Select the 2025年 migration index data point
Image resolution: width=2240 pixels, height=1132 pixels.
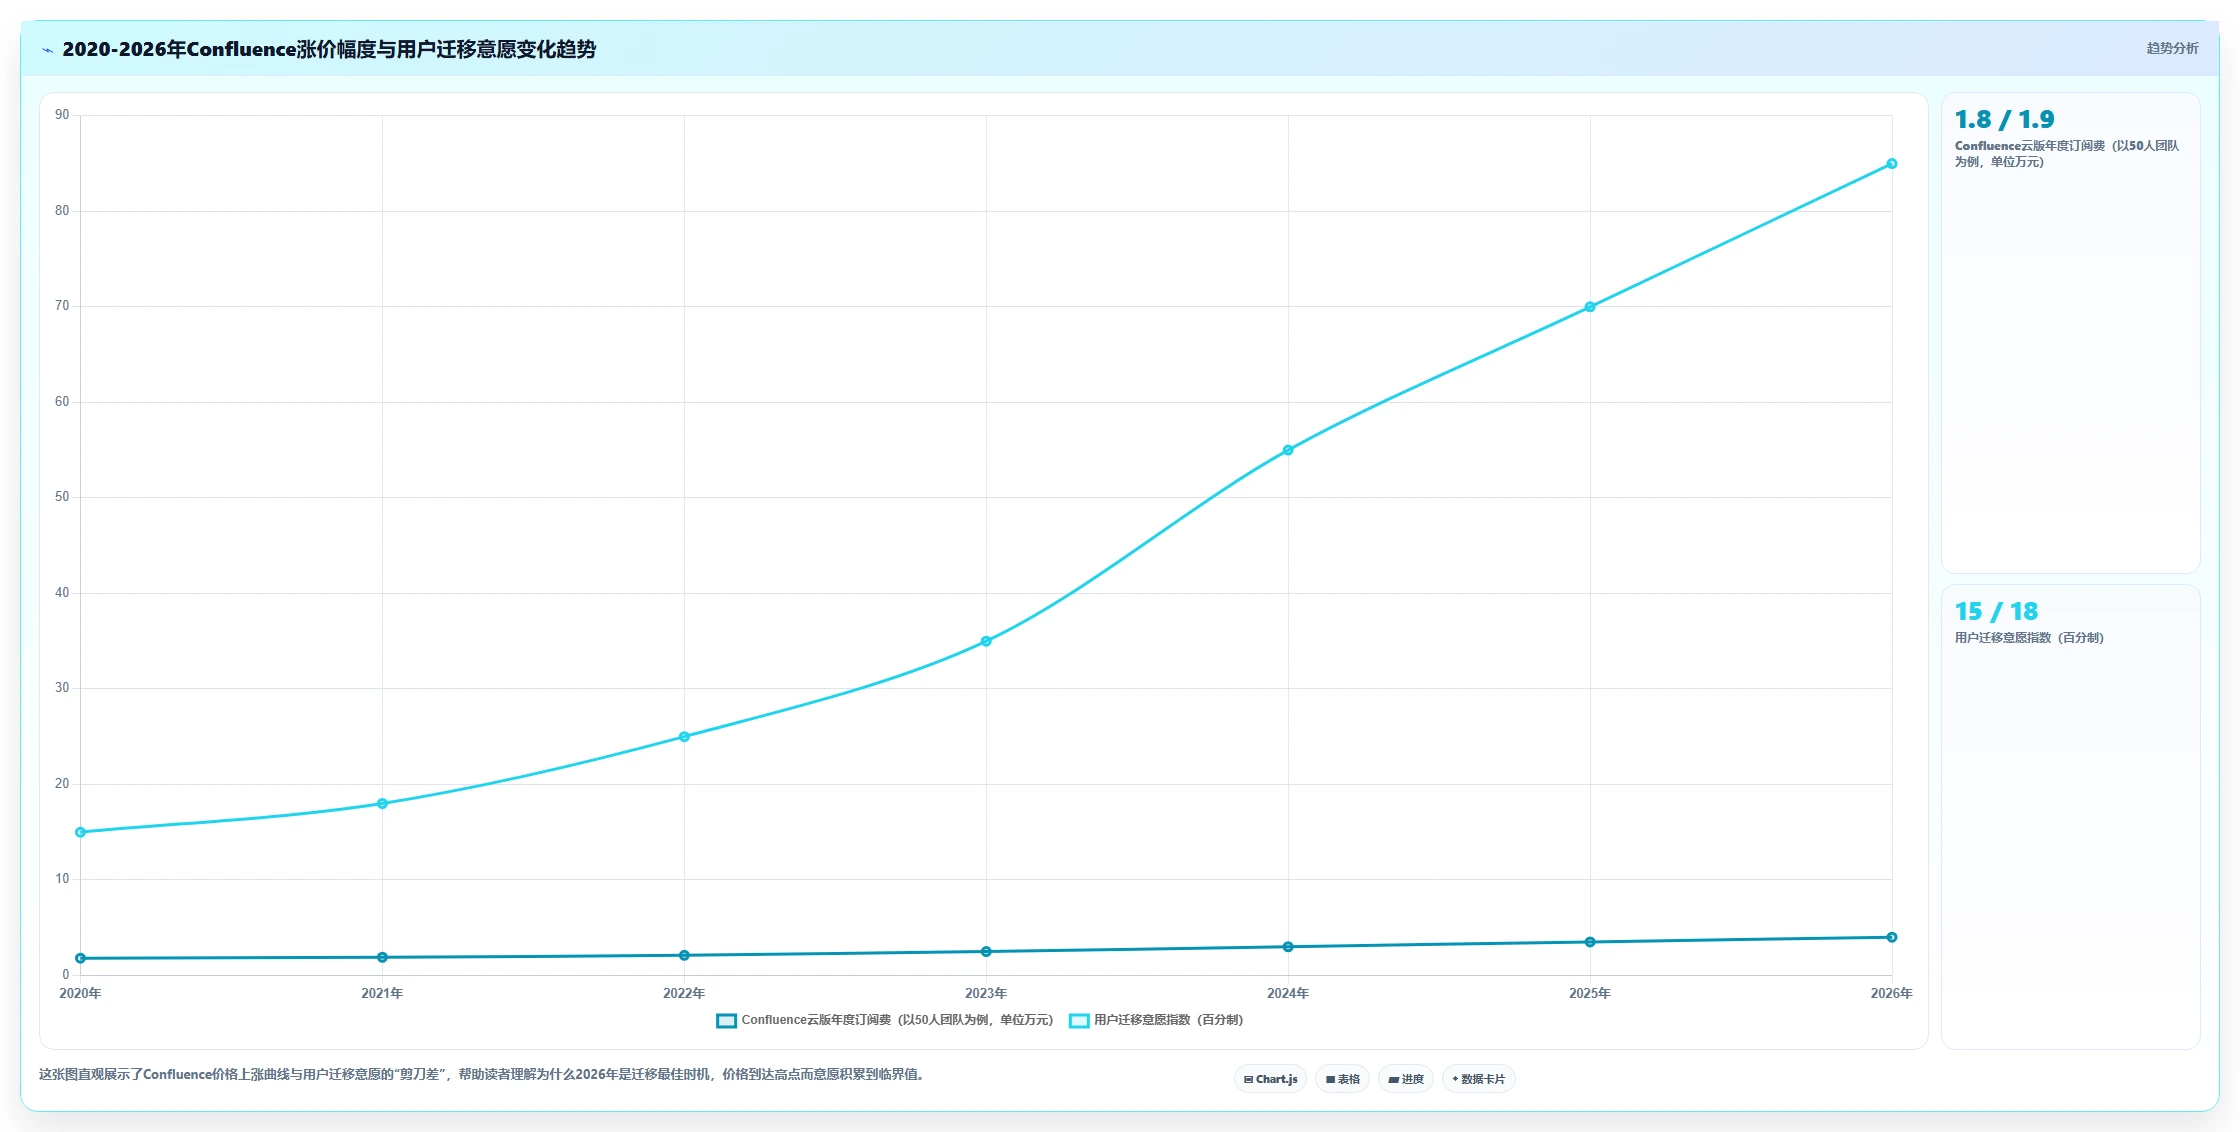click(1589, 307)
